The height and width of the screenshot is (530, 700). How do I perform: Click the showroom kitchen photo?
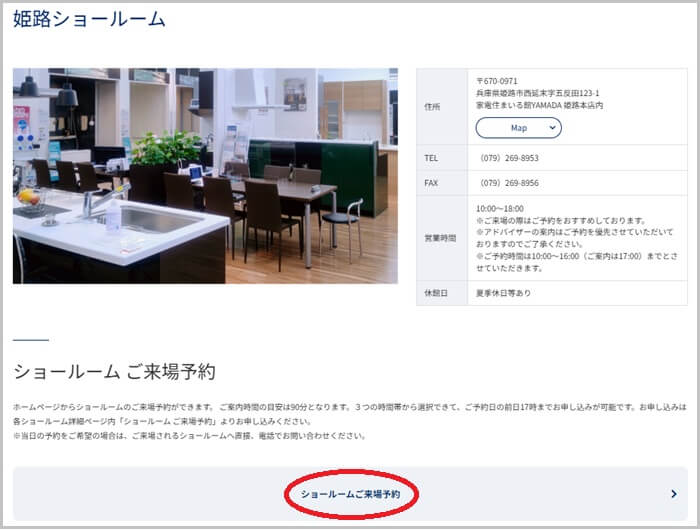coord(205,176)
